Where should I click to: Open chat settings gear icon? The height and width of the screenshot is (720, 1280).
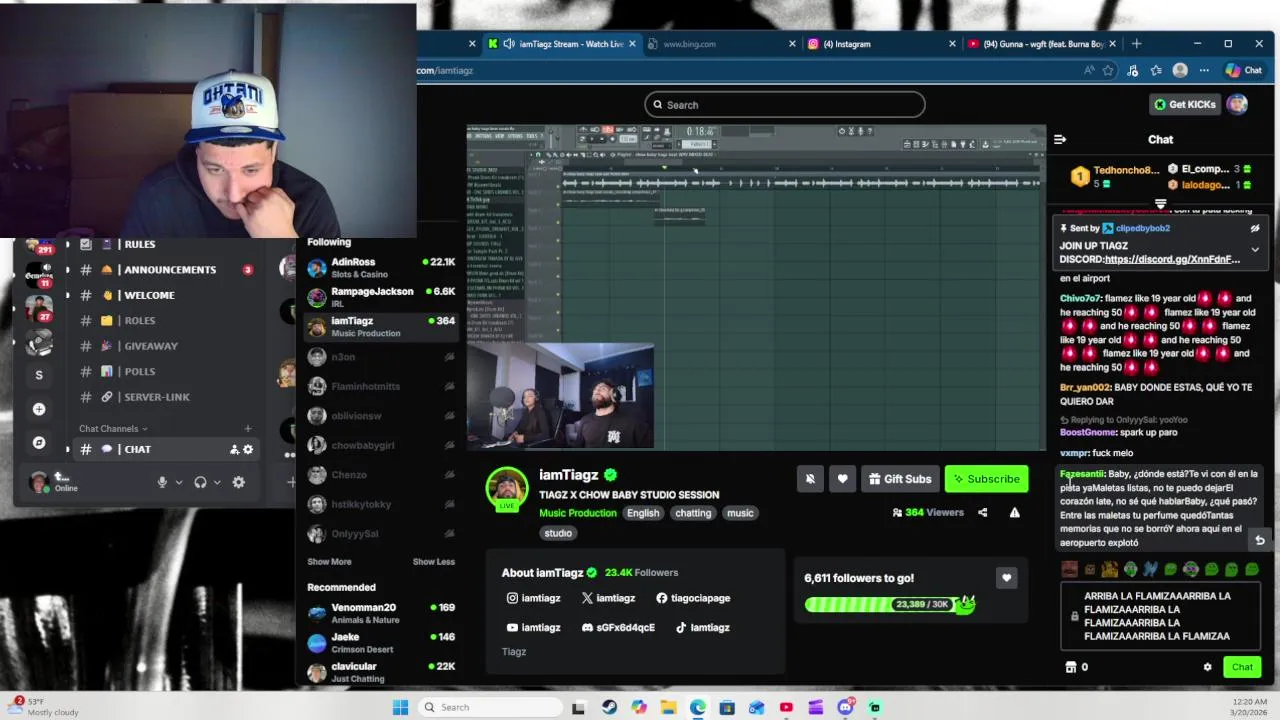pyautogui.click(x=1207, y=667)
